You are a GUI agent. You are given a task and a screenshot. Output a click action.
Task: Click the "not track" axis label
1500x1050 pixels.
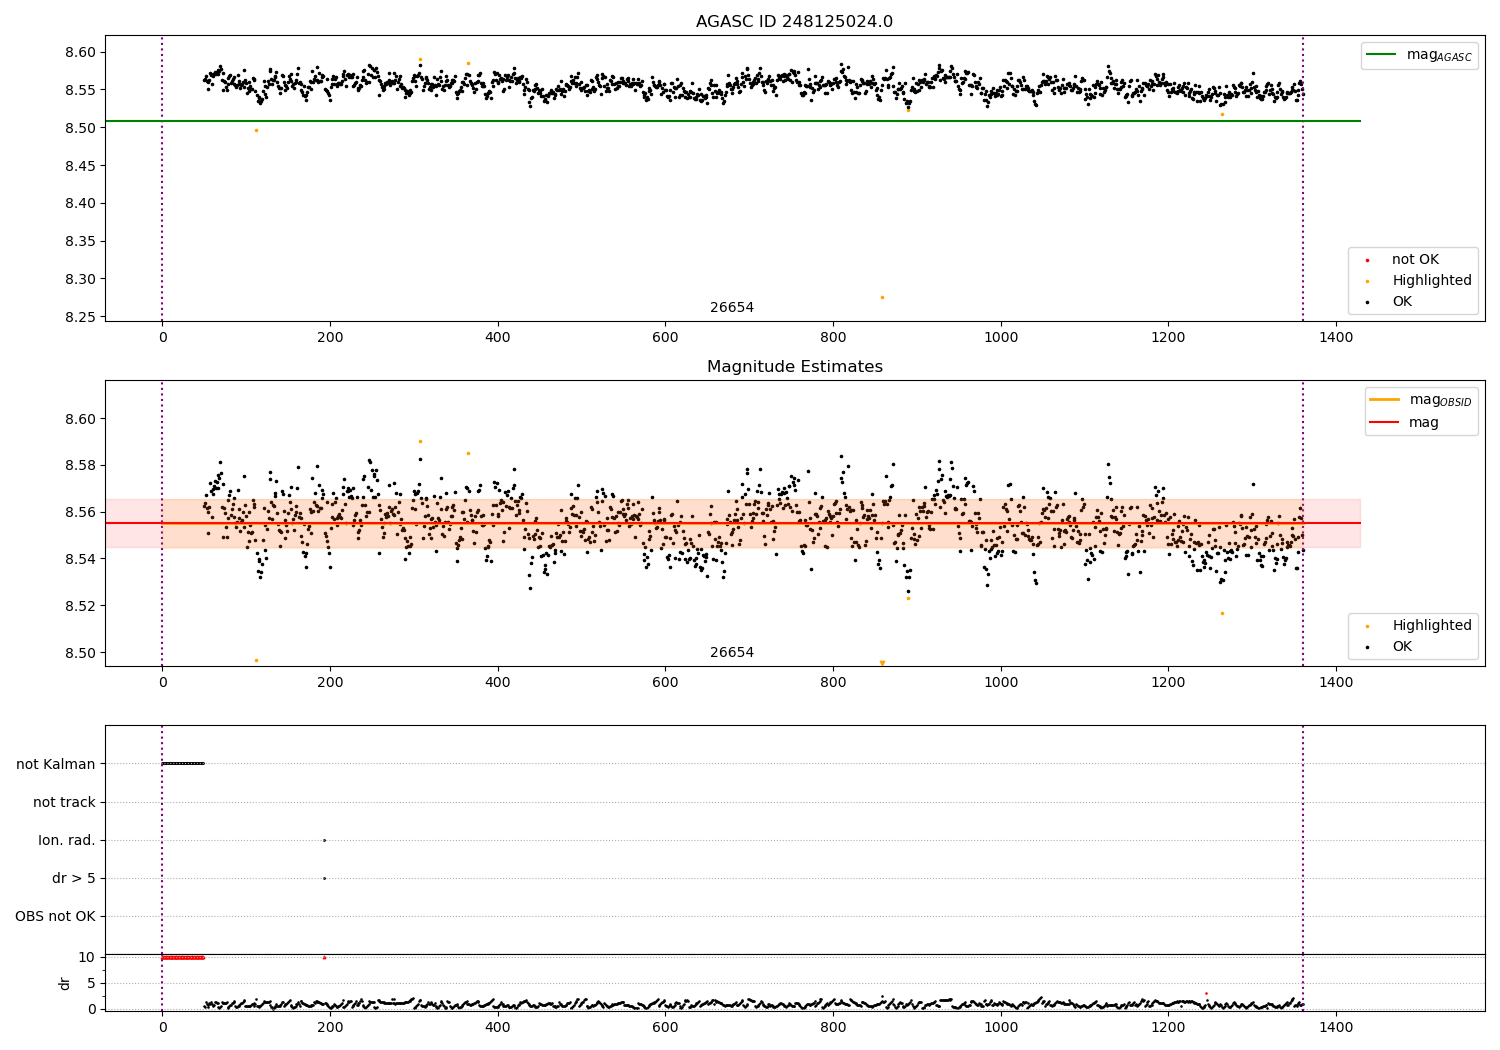pos(64,802)
